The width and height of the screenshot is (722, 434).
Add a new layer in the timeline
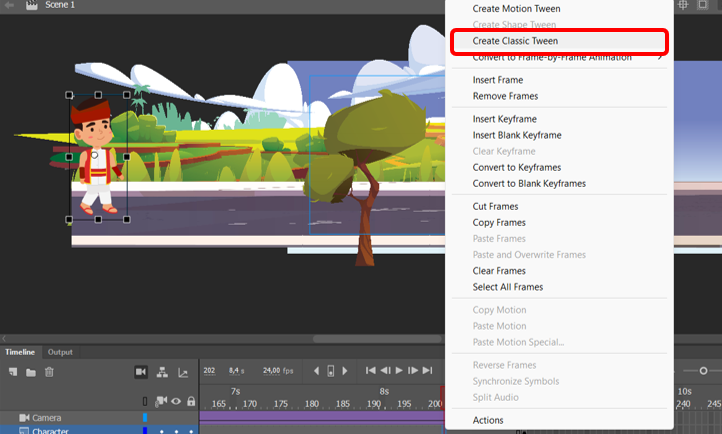tap(13, 372)
